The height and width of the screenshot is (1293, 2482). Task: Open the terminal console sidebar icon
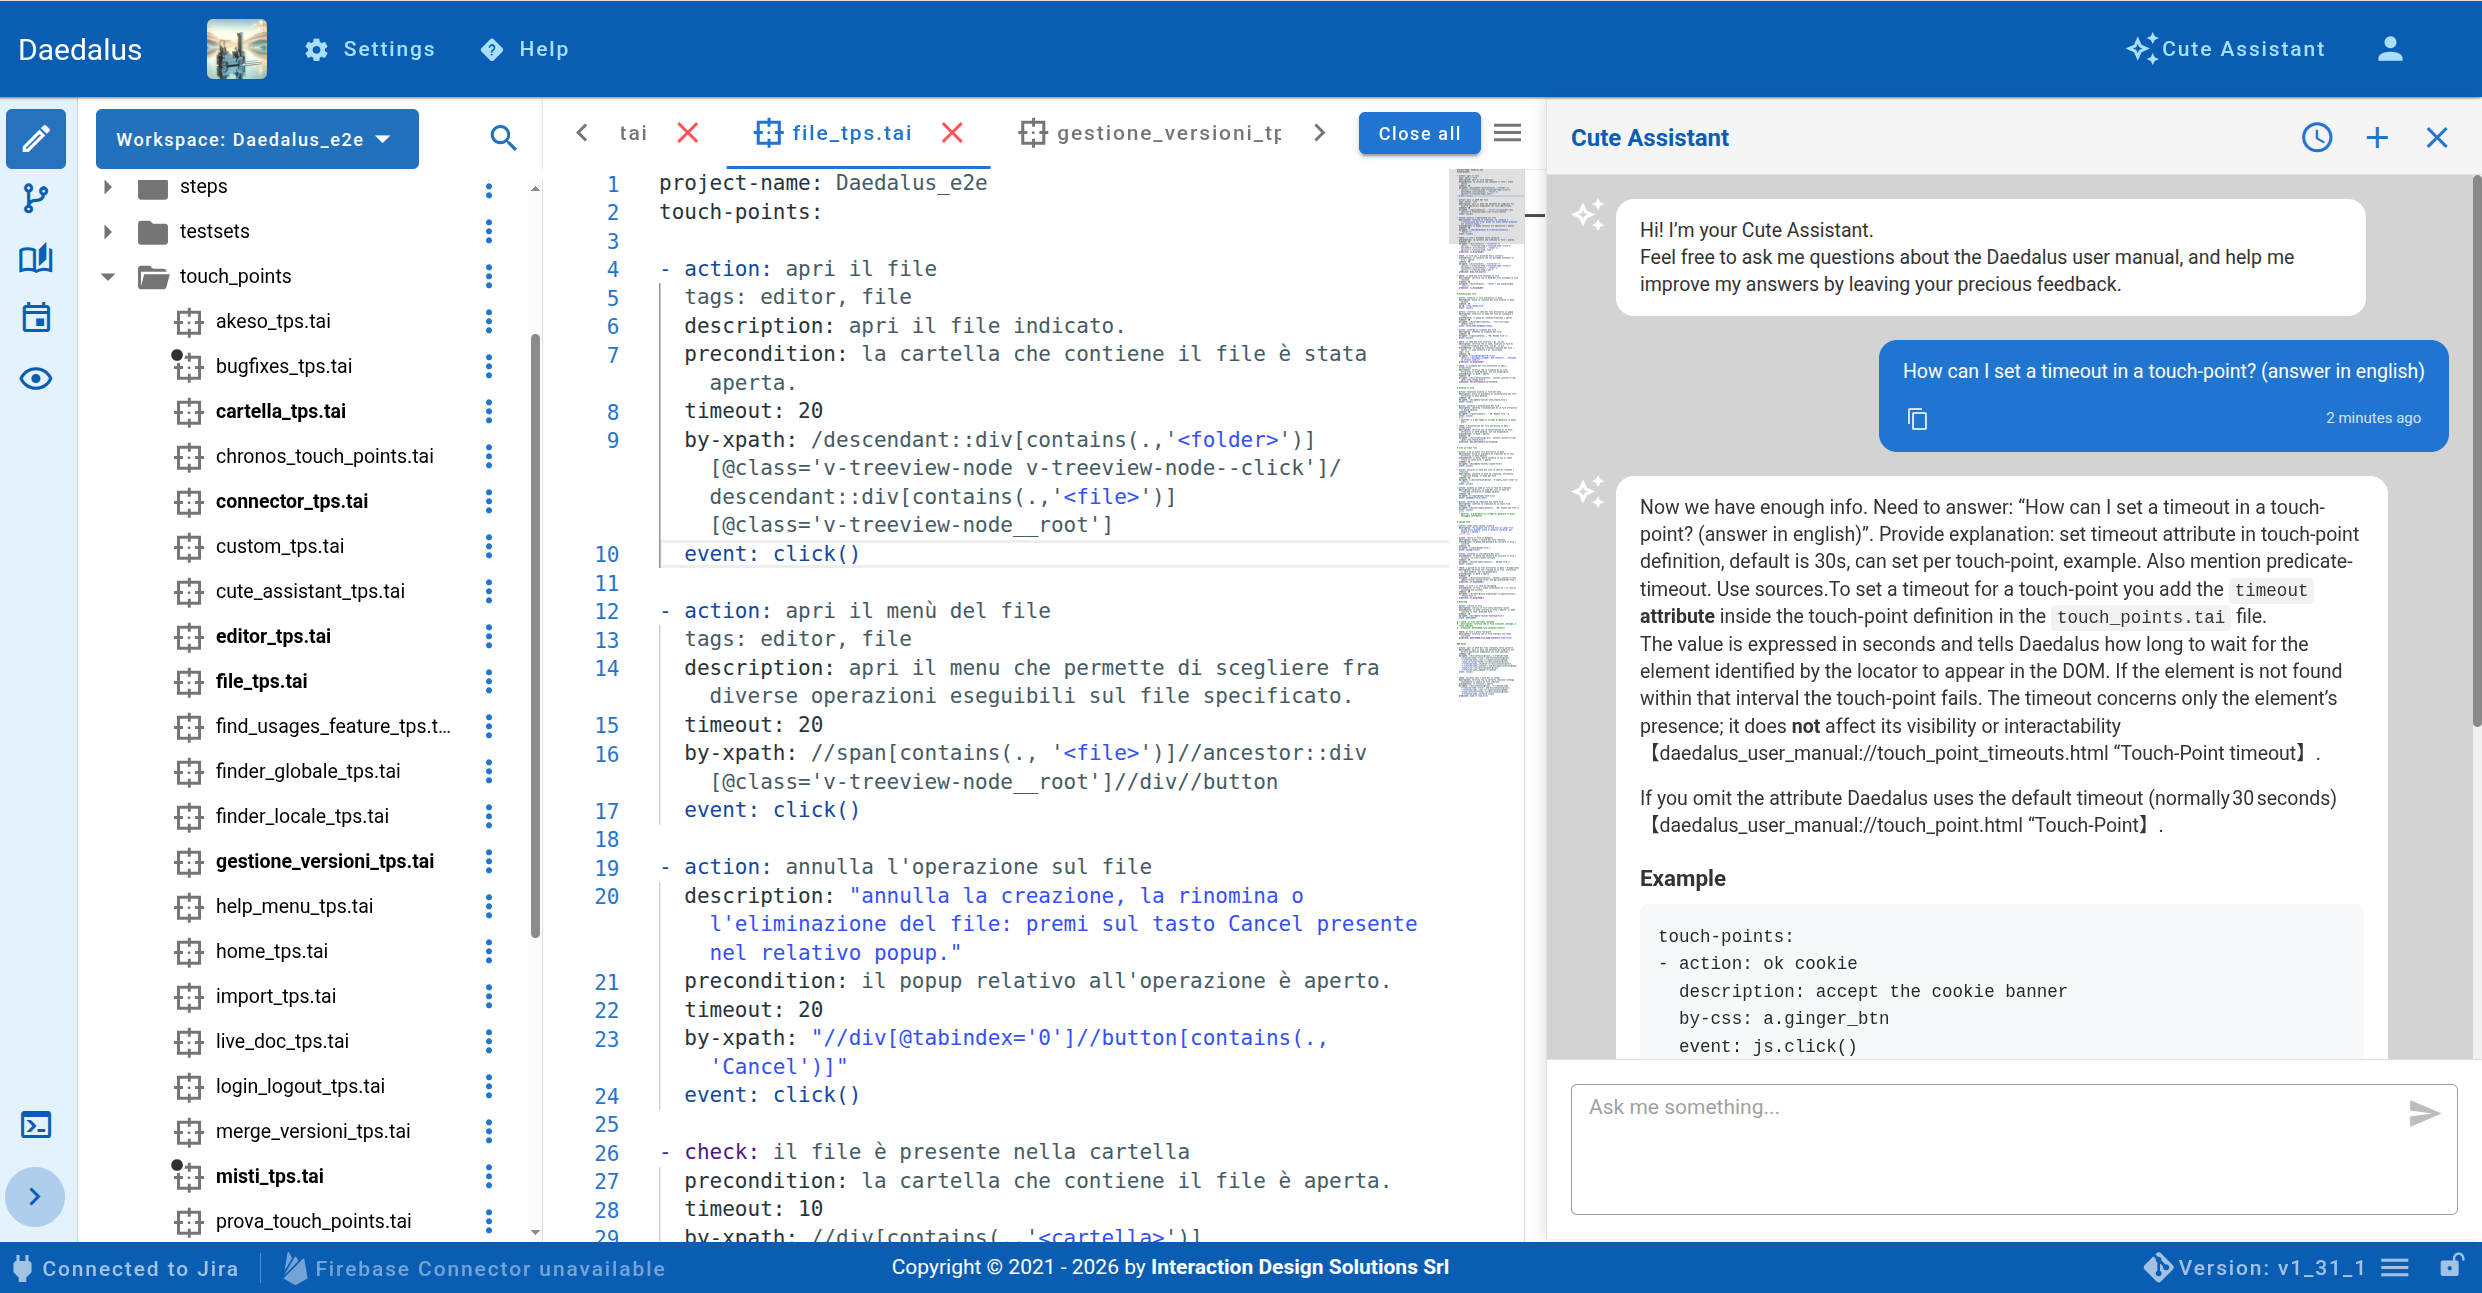pos(36,1125)
